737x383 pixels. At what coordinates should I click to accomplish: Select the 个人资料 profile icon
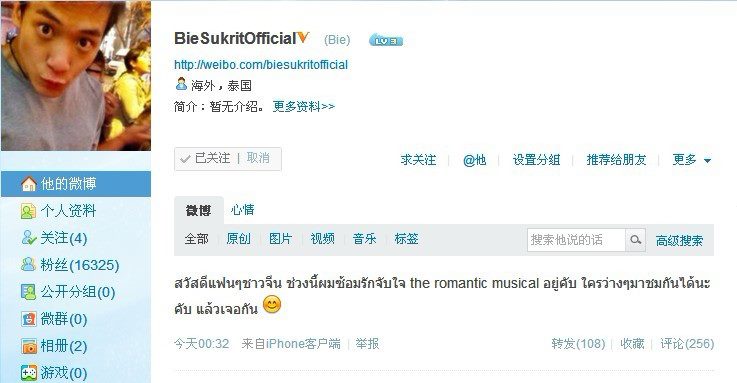(x=28, y=211)
